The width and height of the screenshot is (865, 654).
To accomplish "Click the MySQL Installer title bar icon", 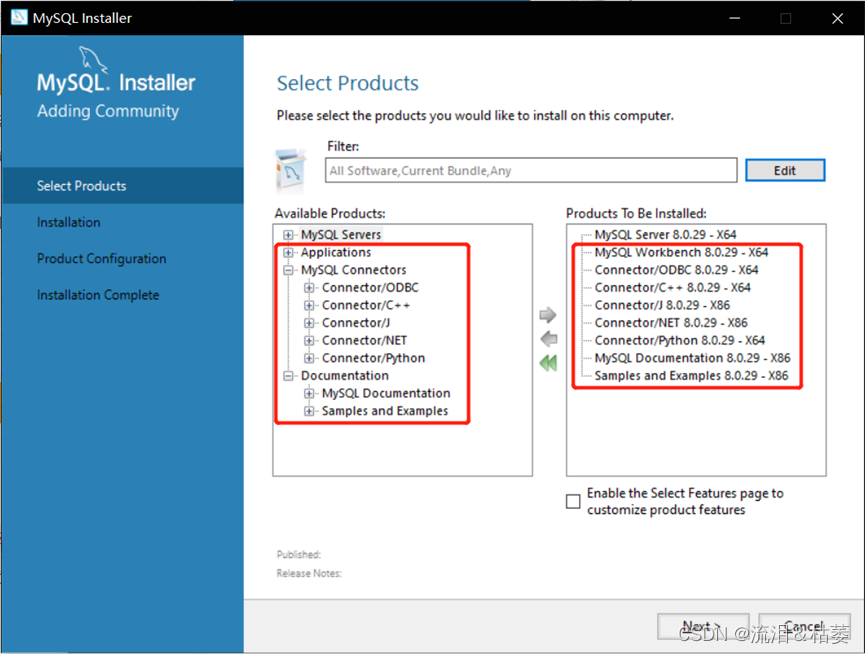I will click(19, 18).
